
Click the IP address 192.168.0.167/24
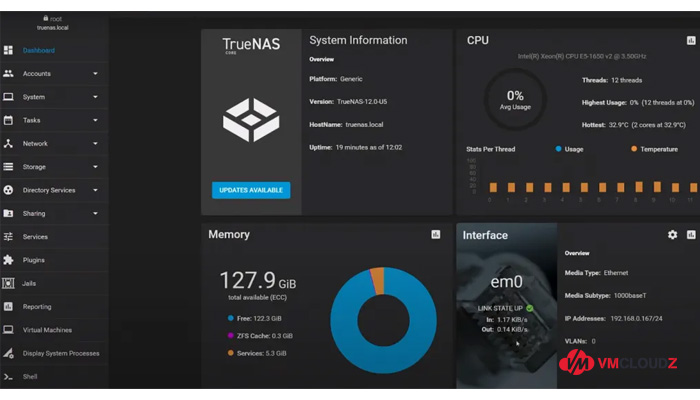tap(637, 319)
